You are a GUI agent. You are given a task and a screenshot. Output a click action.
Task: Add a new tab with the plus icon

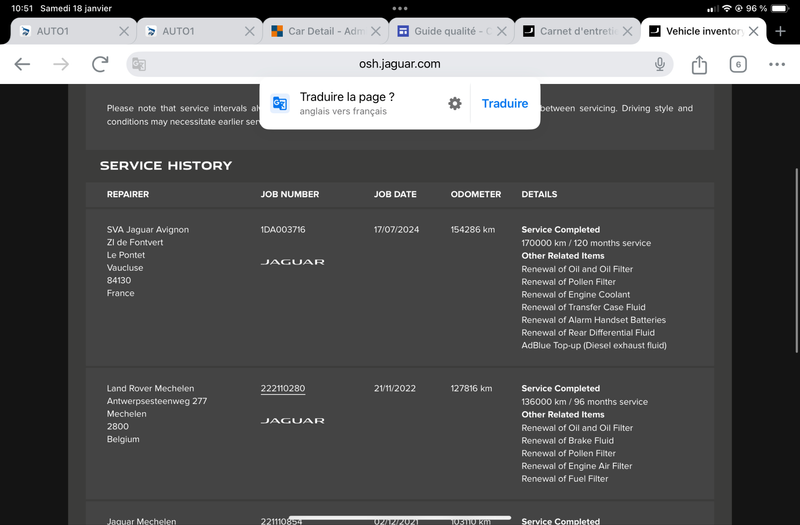pos(780,31)
